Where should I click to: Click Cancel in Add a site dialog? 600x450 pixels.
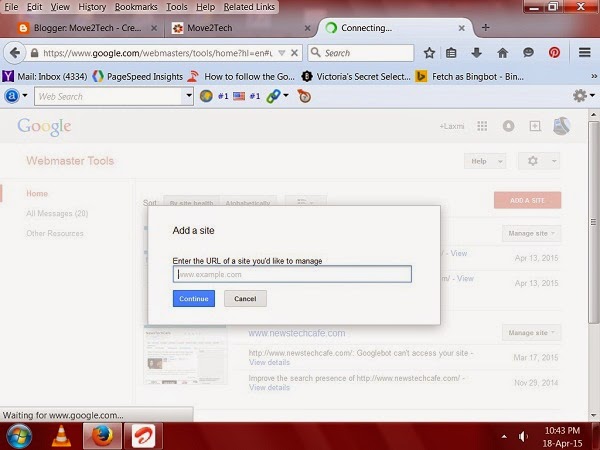coord(245,298)
